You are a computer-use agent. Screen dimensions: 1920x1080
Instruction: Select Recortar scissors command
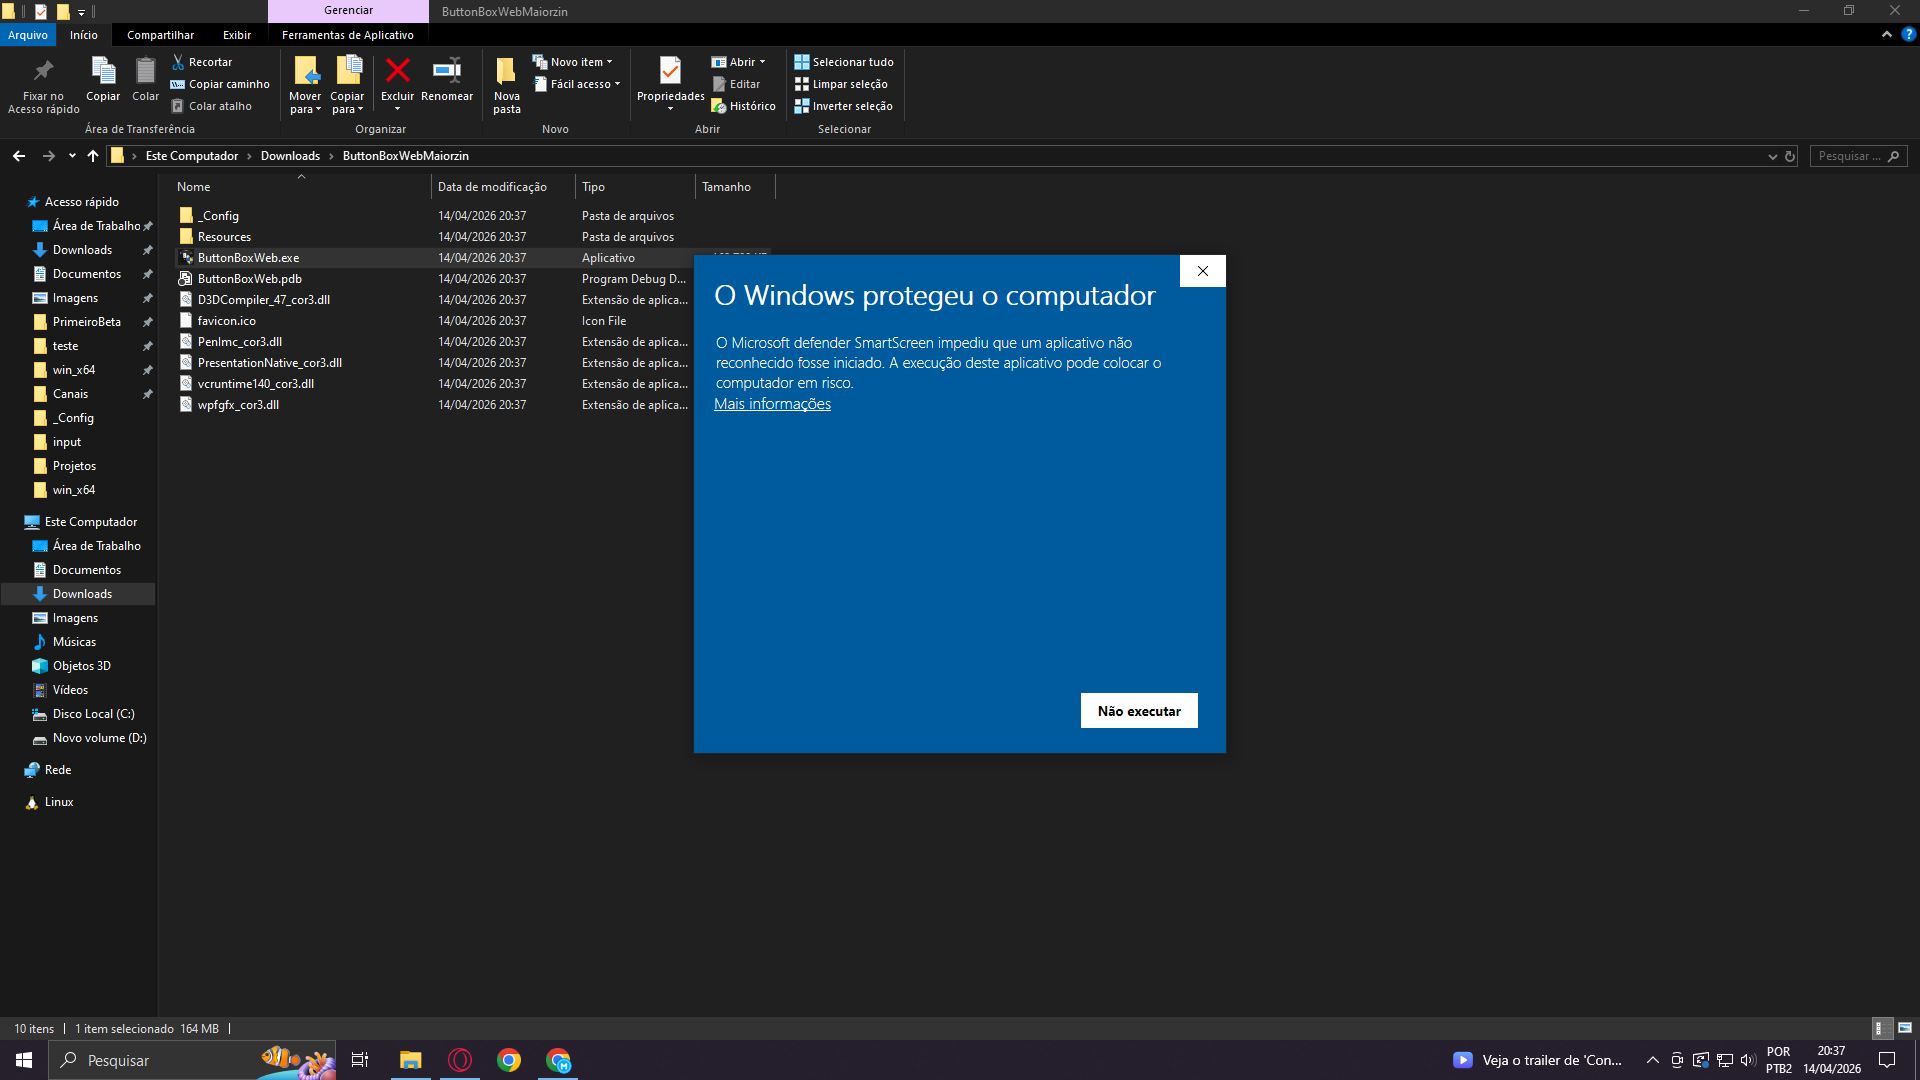click(201, 62)
